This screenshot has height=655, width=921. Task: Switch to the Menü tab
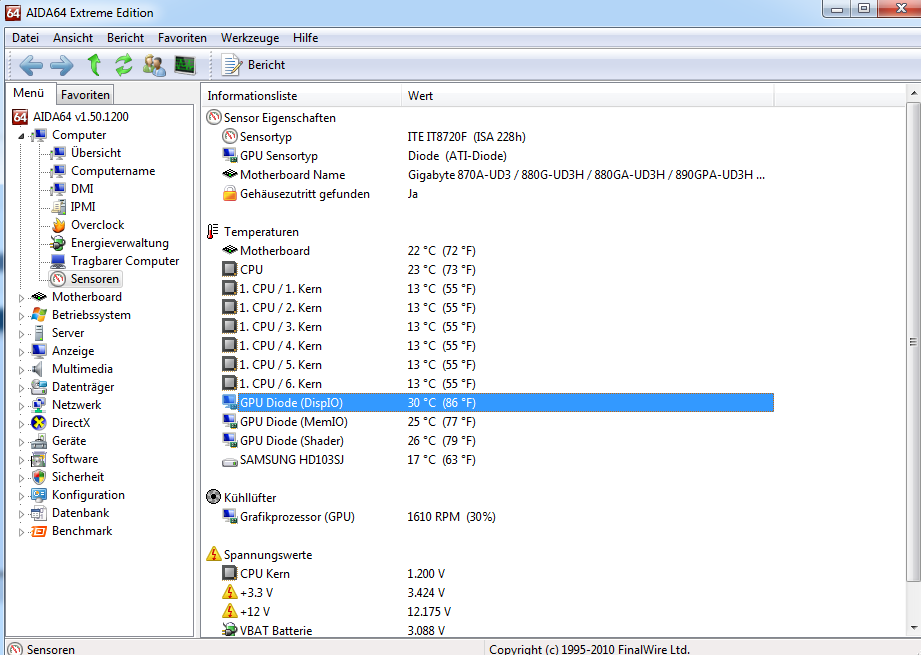29,93
